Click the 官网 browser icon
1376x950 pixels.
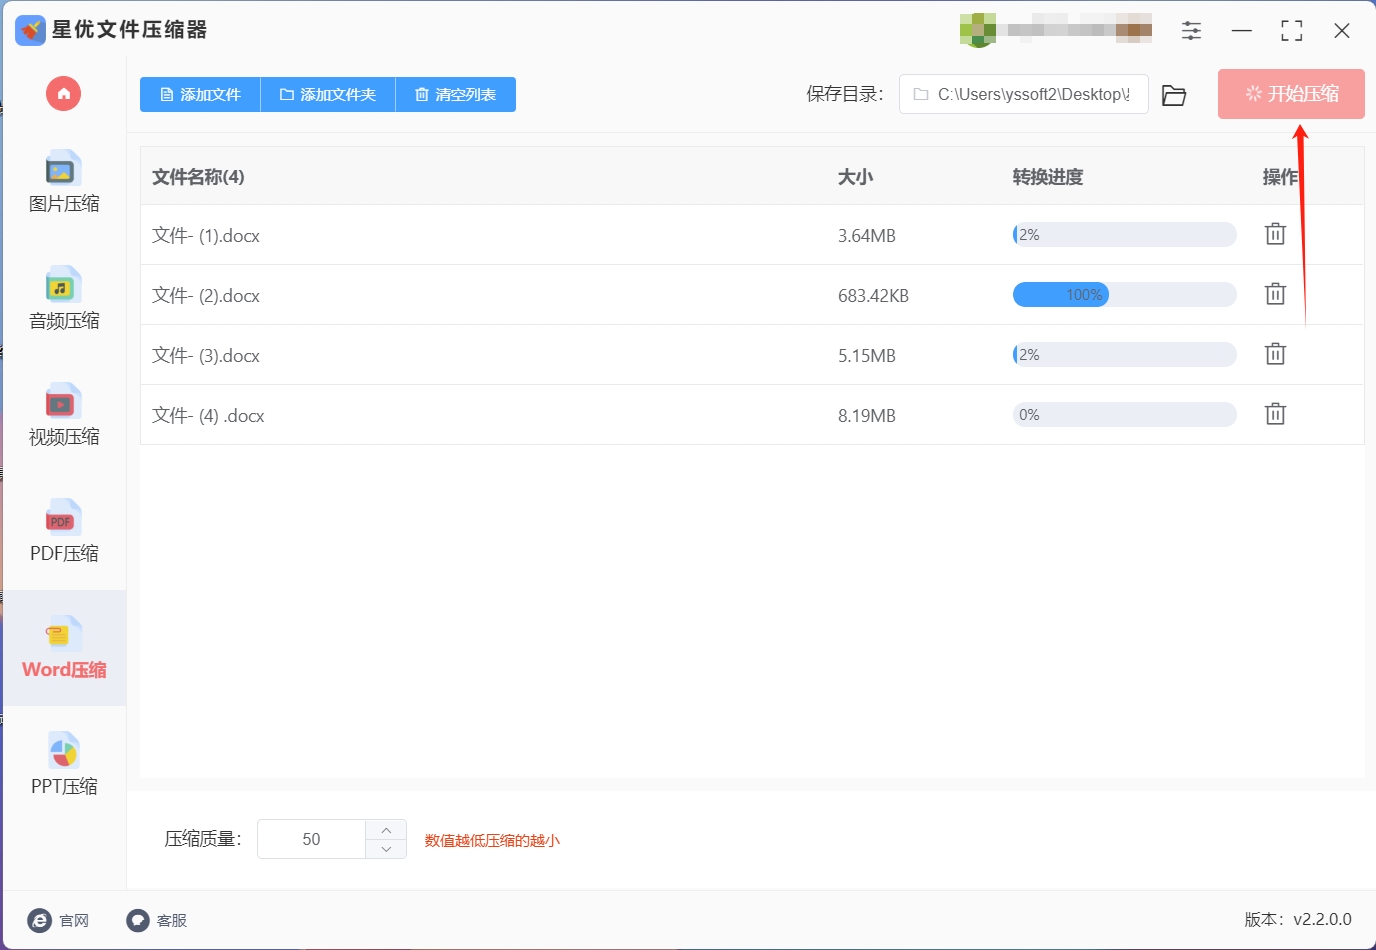[x=39, y=920]
